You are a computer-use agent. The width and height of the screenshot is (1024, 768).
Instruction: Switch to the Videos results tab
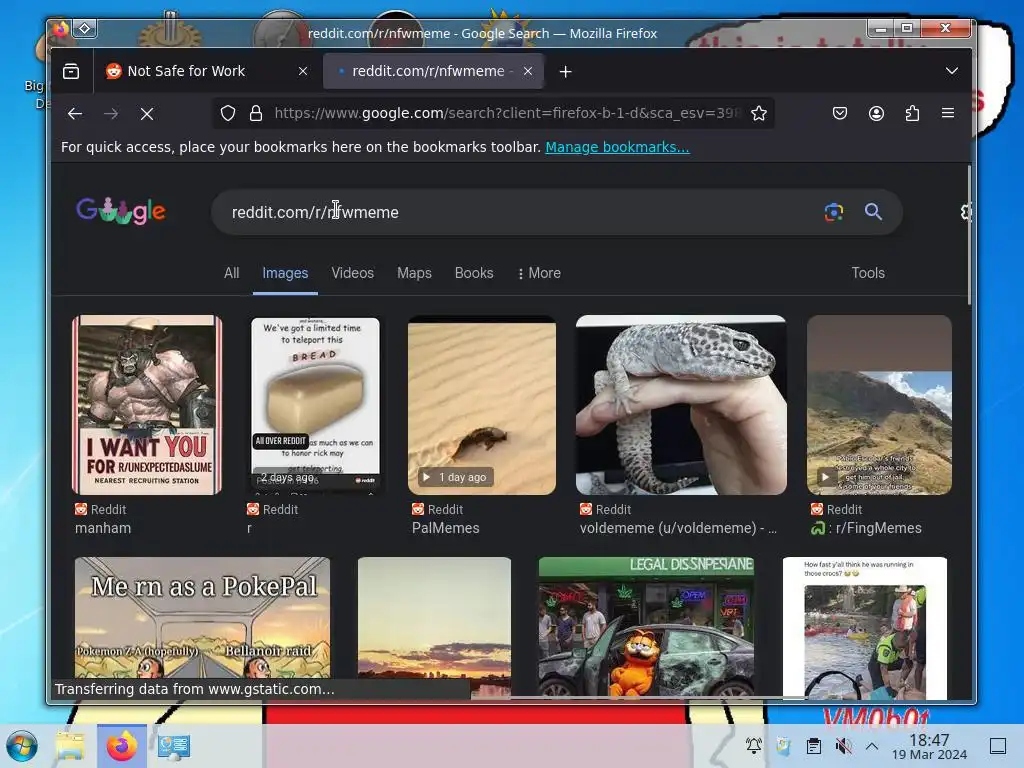coord(353,273)
